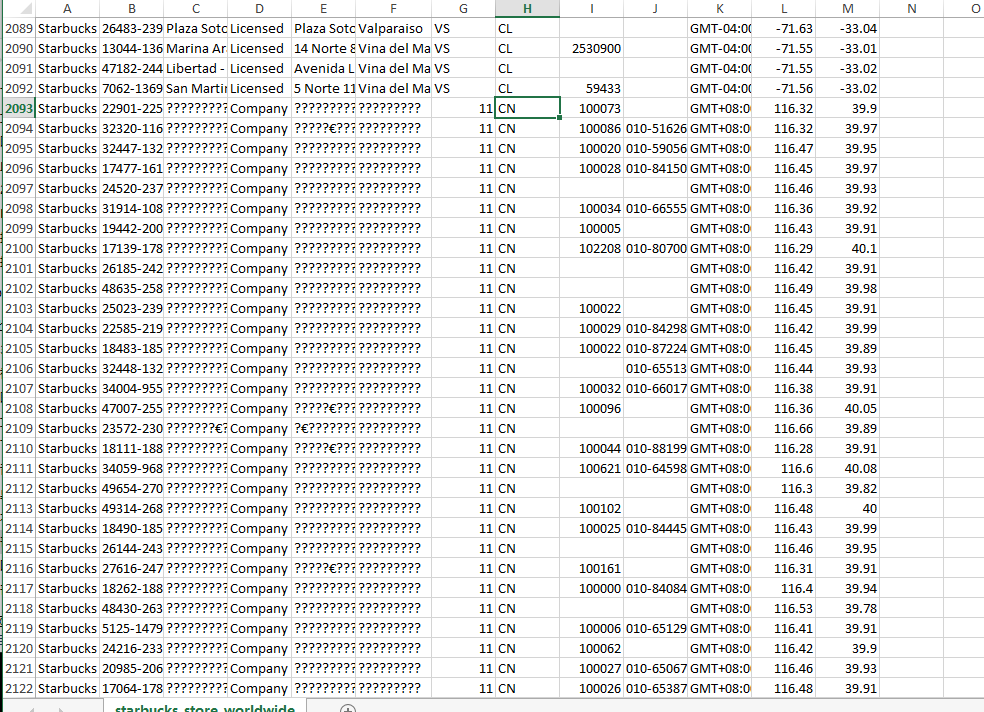The image size is (984, 712).
Task: Click 'Licensed' cell in row 2091
Action: pyautogui.click(x=259, y=68)
